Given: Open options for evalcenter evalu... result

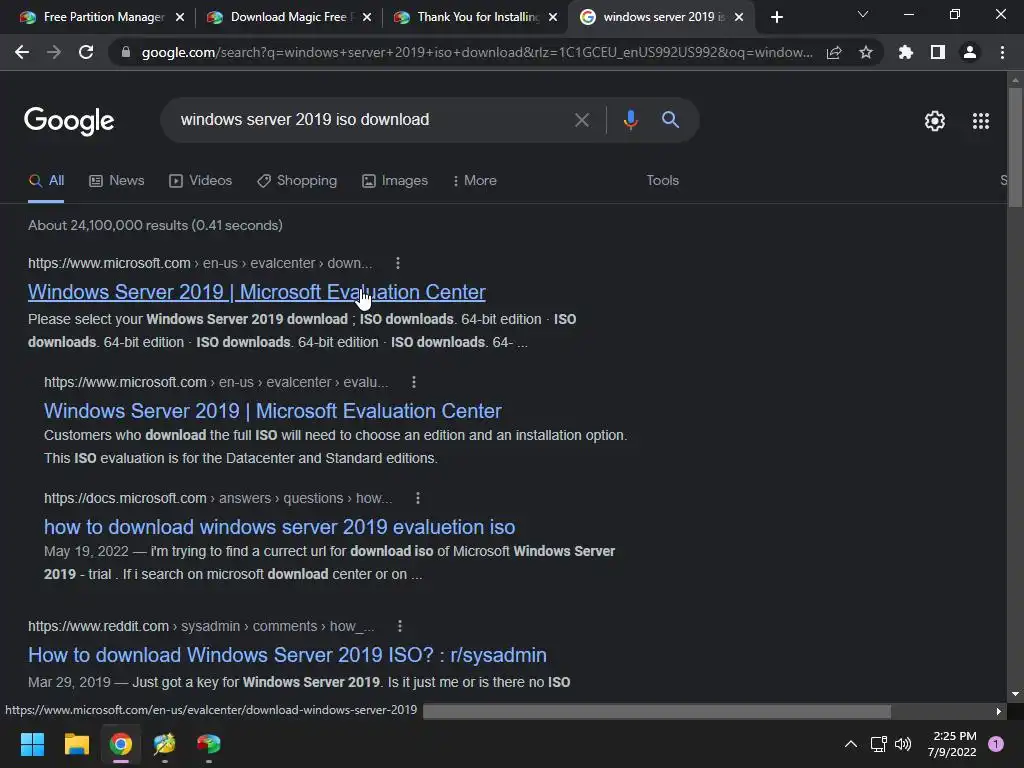Looking at the screenshot, I should pyautogui.click(x=414, y=382).
